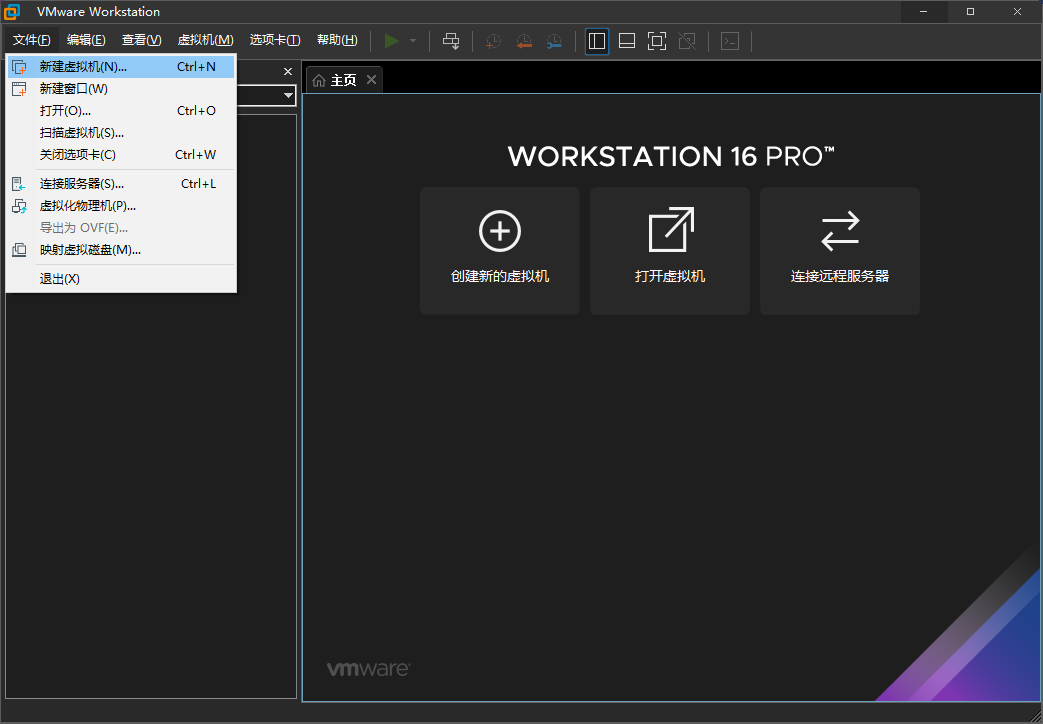Expand the library search dropdown arrow
This screenshot has width=1043, height=724.
click(288, 96)
